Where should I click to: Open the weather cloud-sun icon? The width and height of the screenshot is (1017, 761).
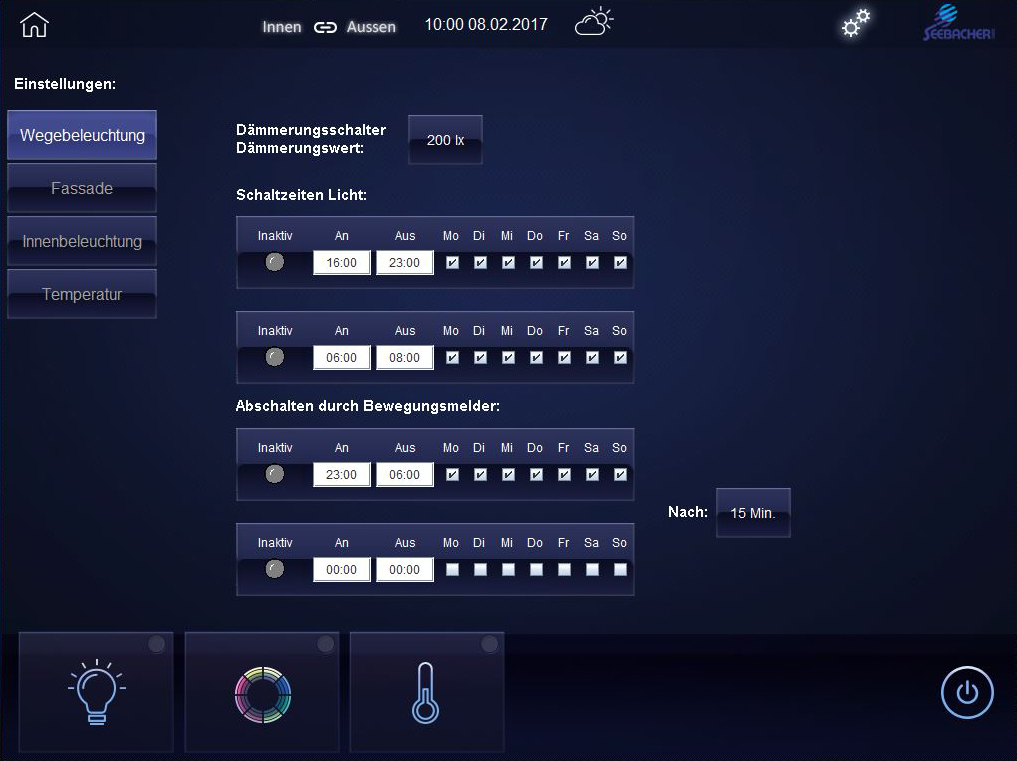[x=594, y=23]
